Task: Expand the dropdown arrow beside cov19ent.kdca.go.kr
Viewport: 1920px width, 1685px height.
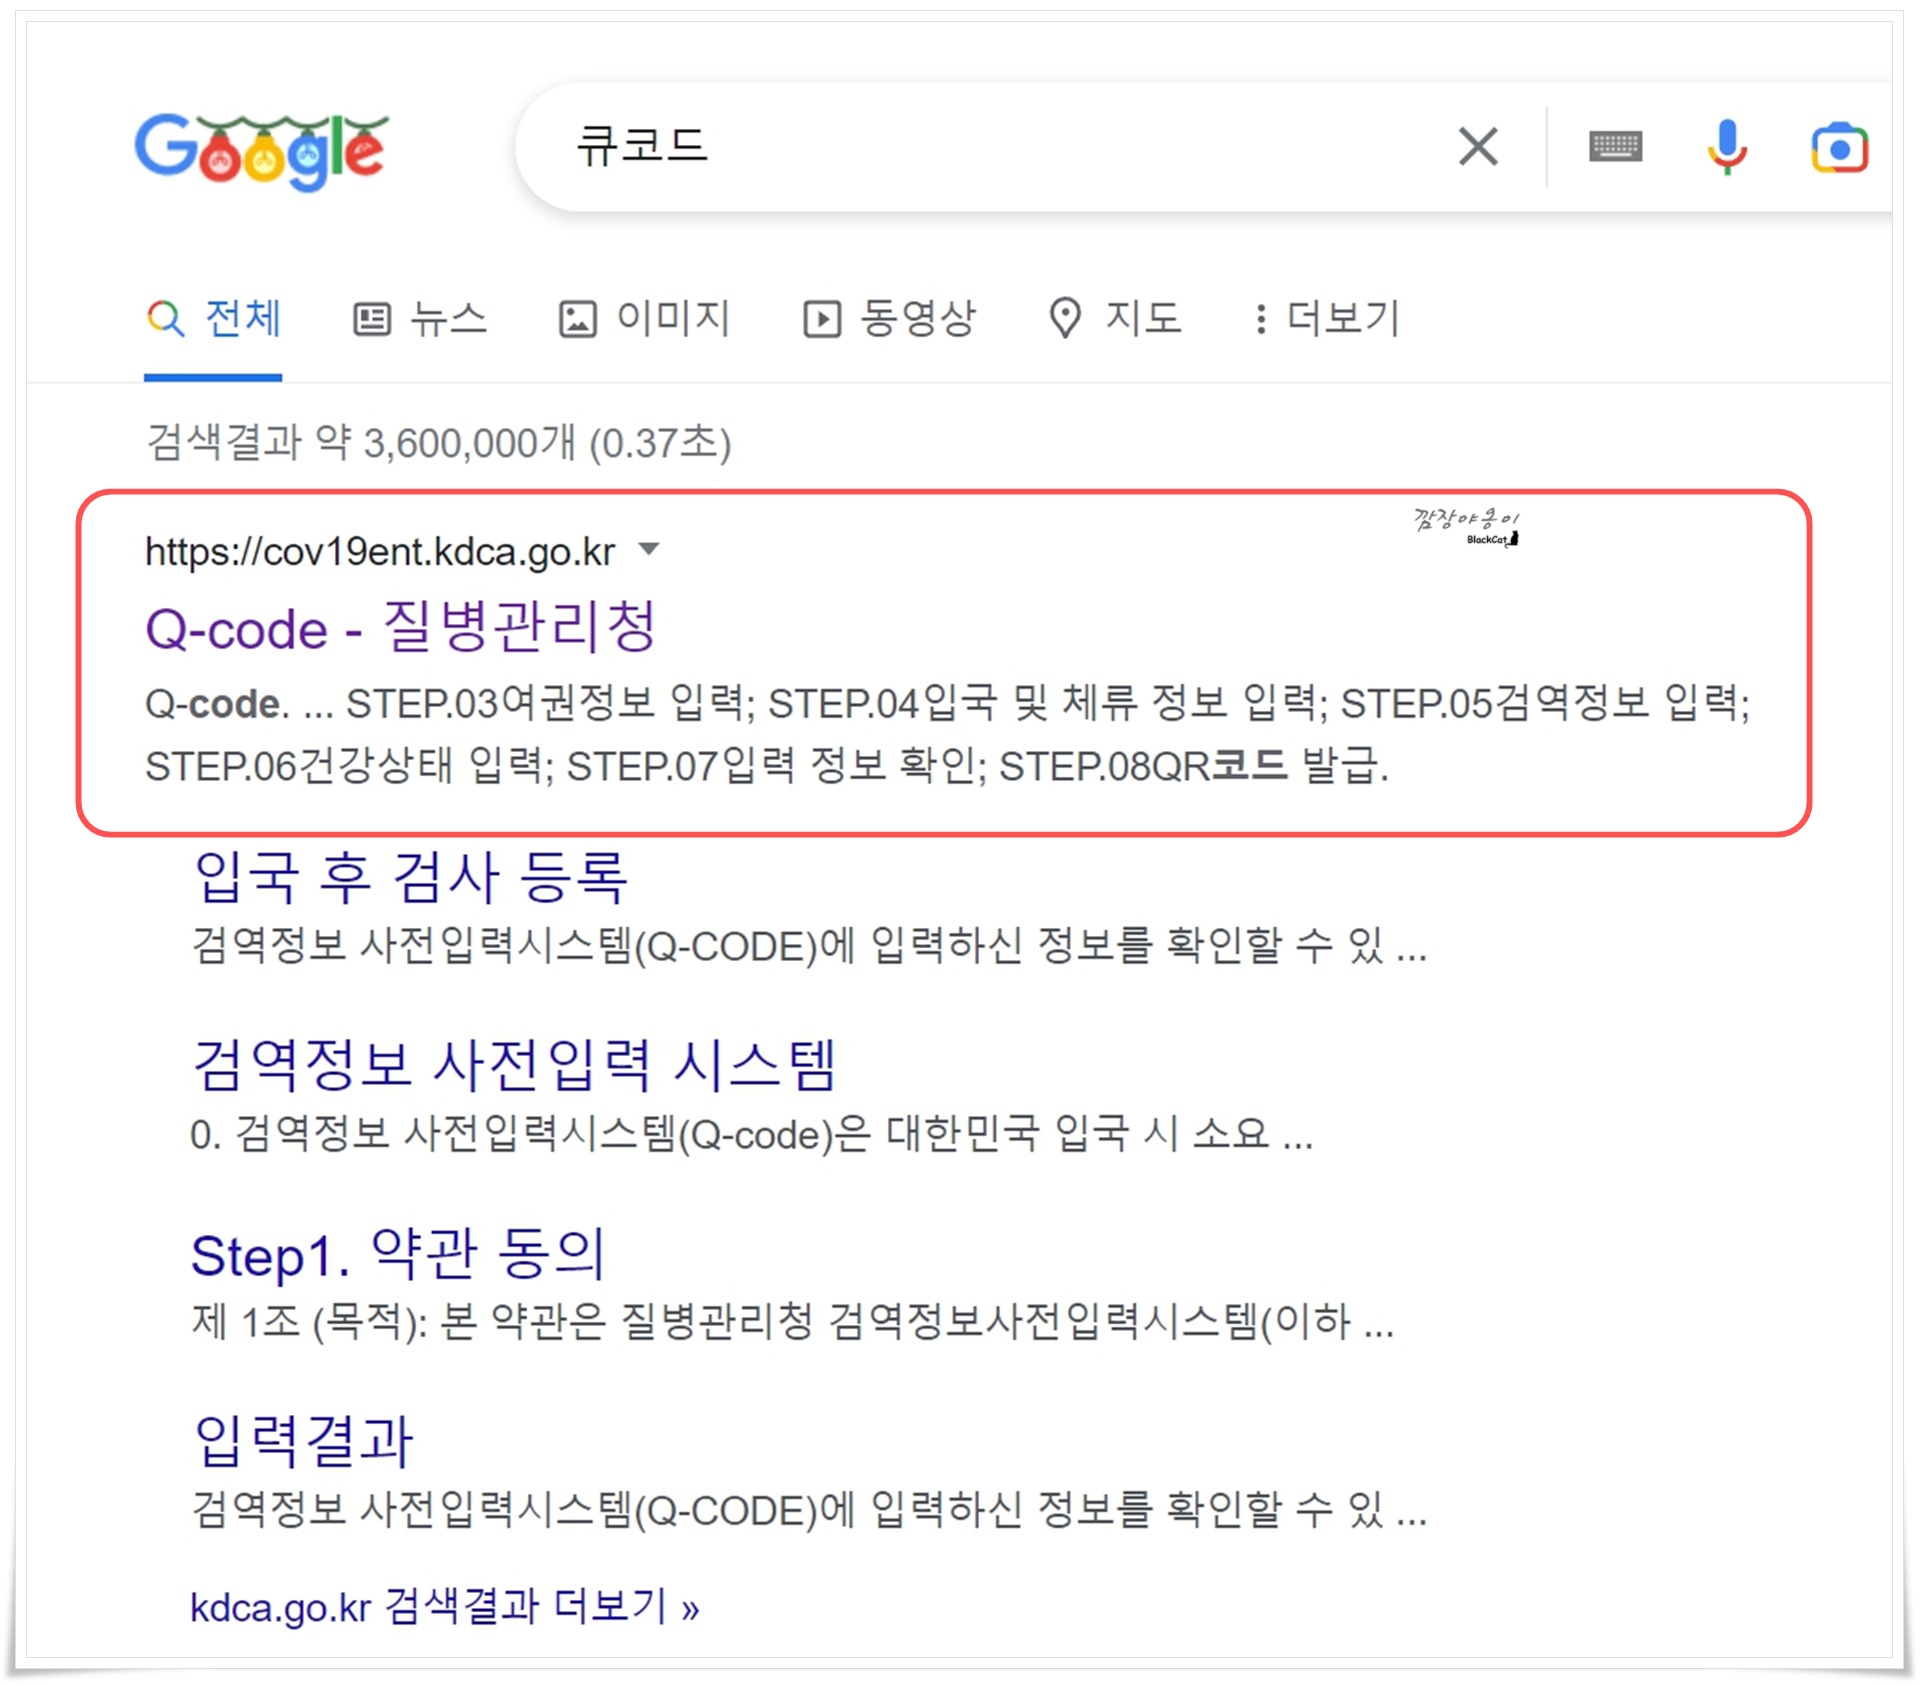Action: pyautogui.click(x=649, y=548)
